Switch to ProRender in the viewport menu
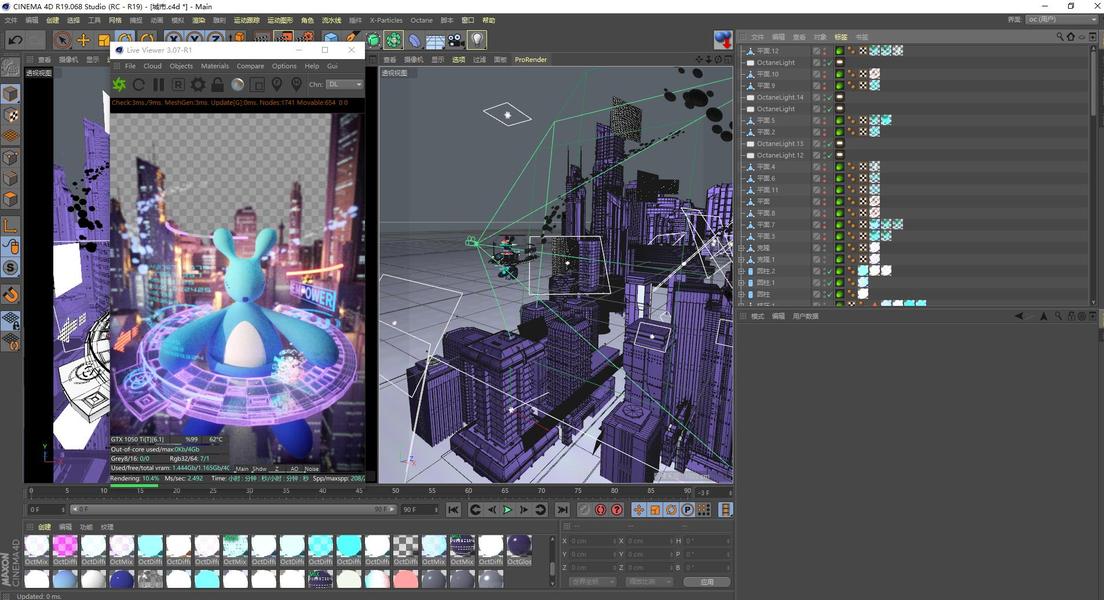The image size is (1104, 600). (530, 60)
